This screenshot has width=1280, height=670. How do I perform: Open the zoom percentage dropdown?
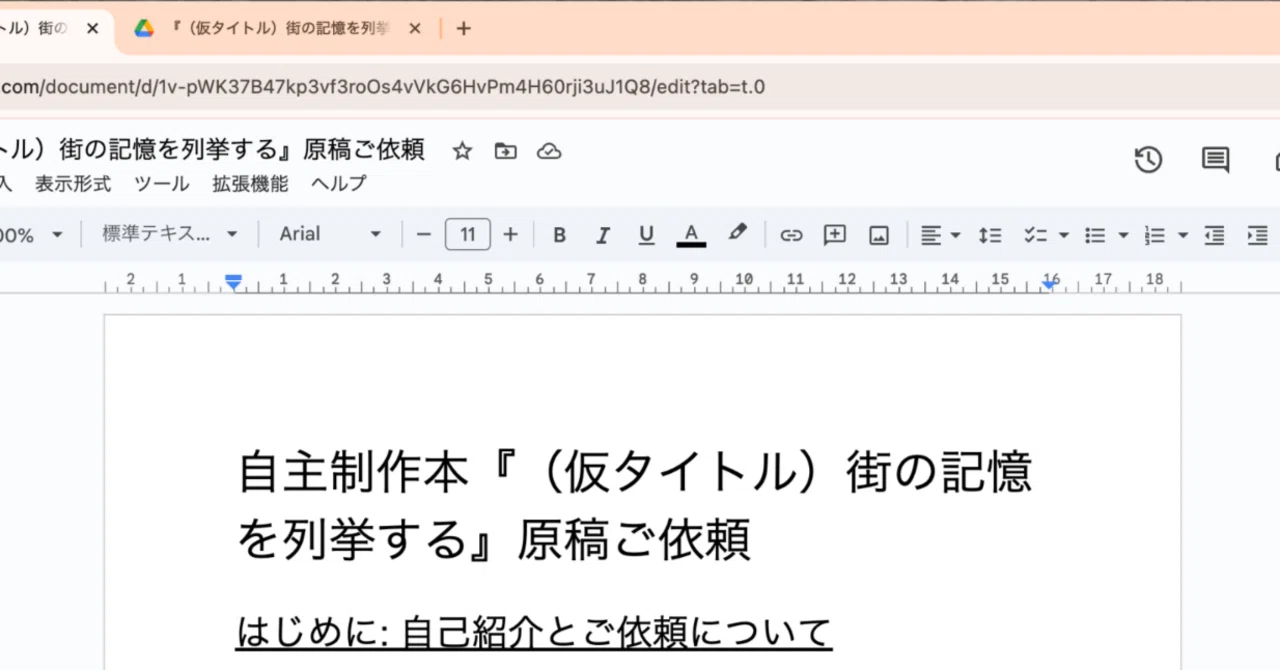(32, 235)
